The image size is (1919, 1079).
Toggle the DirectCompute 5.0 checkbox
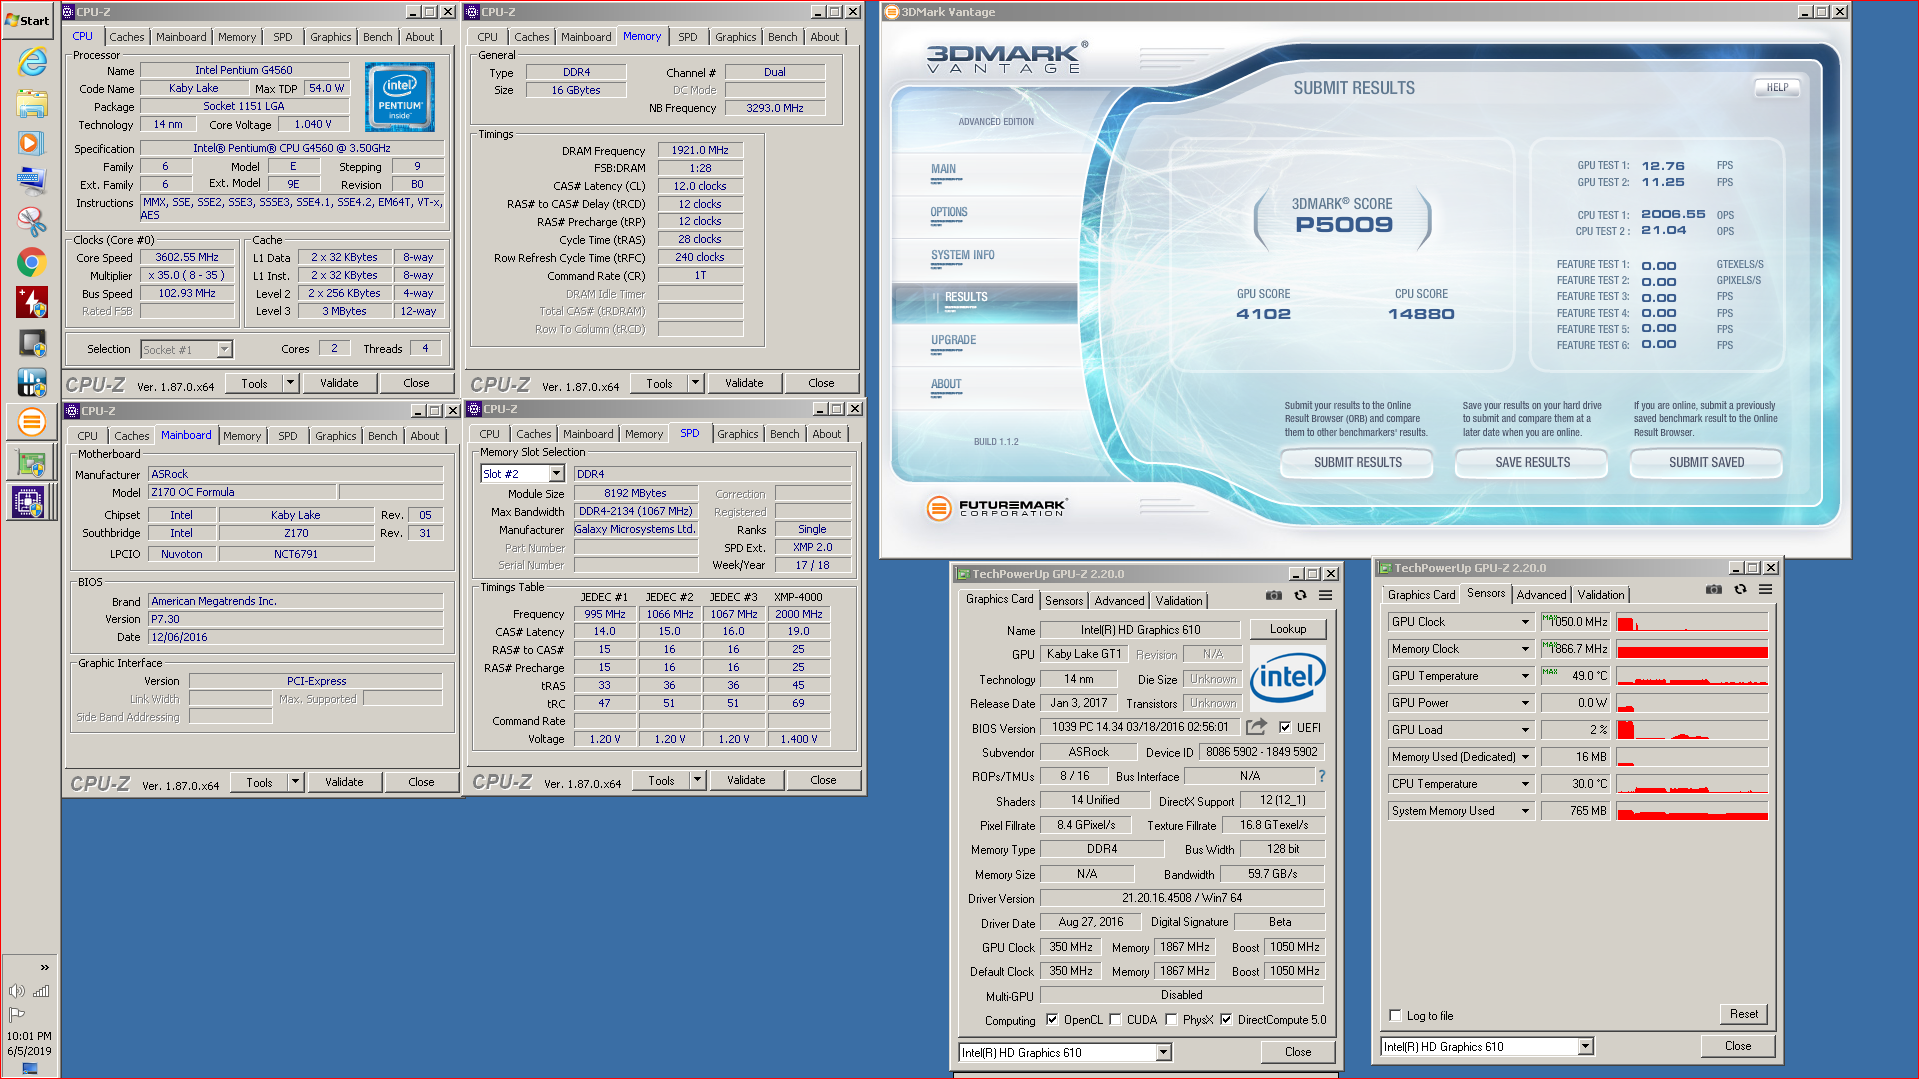click(x=1226, y=1020)
